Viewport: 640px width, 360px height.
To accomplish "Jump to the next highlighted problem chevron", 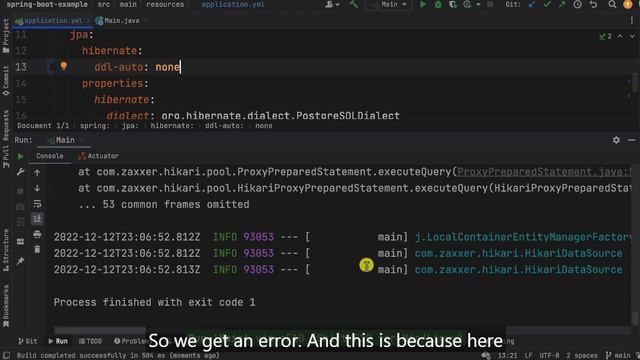I will (x=632, y=36).
